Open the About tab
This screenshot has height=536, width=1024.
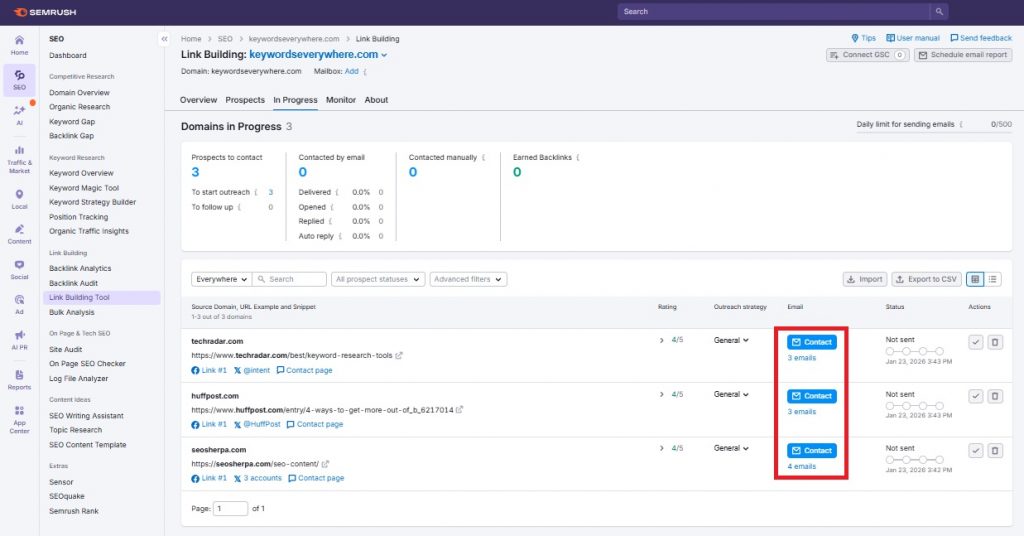point(376,100)
